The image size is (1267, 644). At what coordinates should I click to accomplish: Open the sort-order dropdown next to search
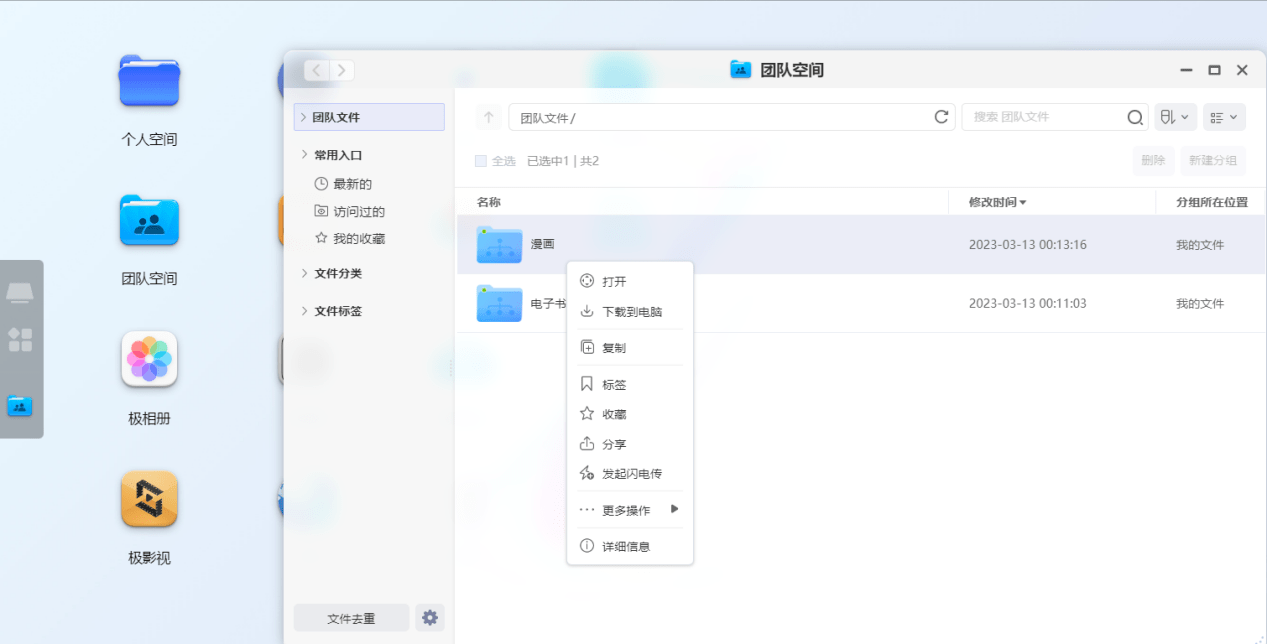pos(1175,117)
